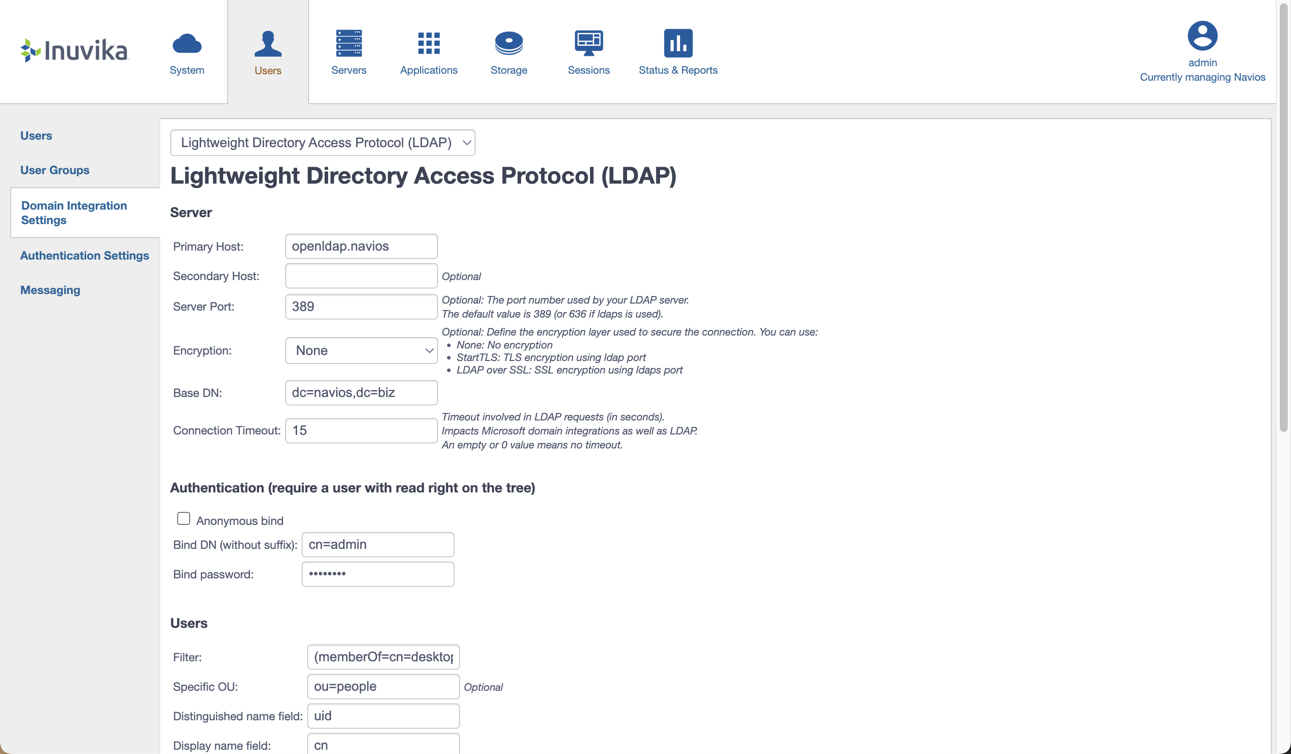This screenshot has height=754, width=1291.
Task: Click the Bind DN input field
Action: point(378,545)
